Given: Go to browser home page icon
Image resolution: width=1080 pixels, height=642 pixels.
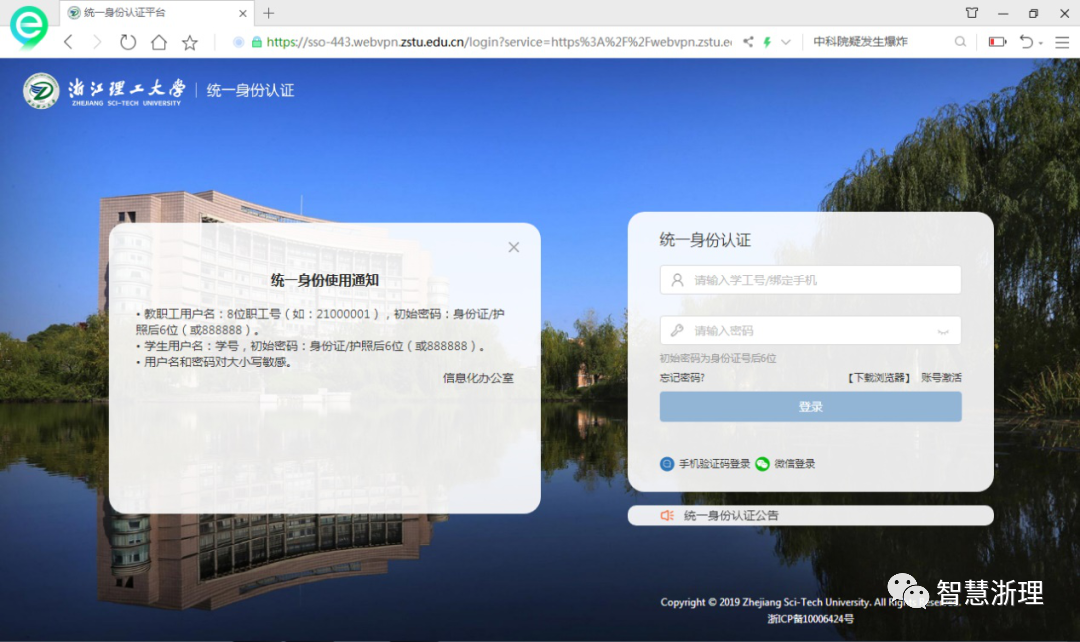Looking at the screenshot, I should pos(158,42).
